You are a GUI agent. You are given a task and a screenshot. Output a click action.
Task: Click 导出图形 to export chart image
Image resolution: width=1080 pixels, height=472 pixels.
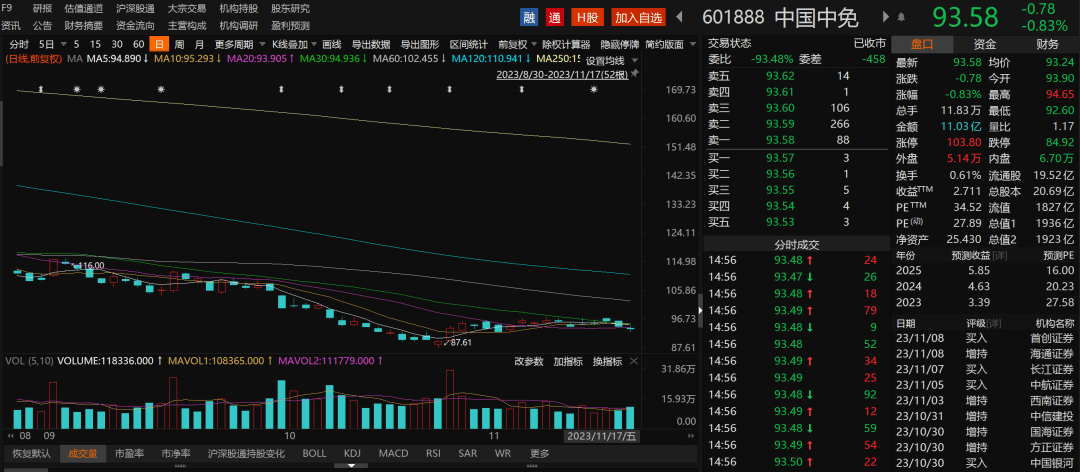[x=420, y=45]
